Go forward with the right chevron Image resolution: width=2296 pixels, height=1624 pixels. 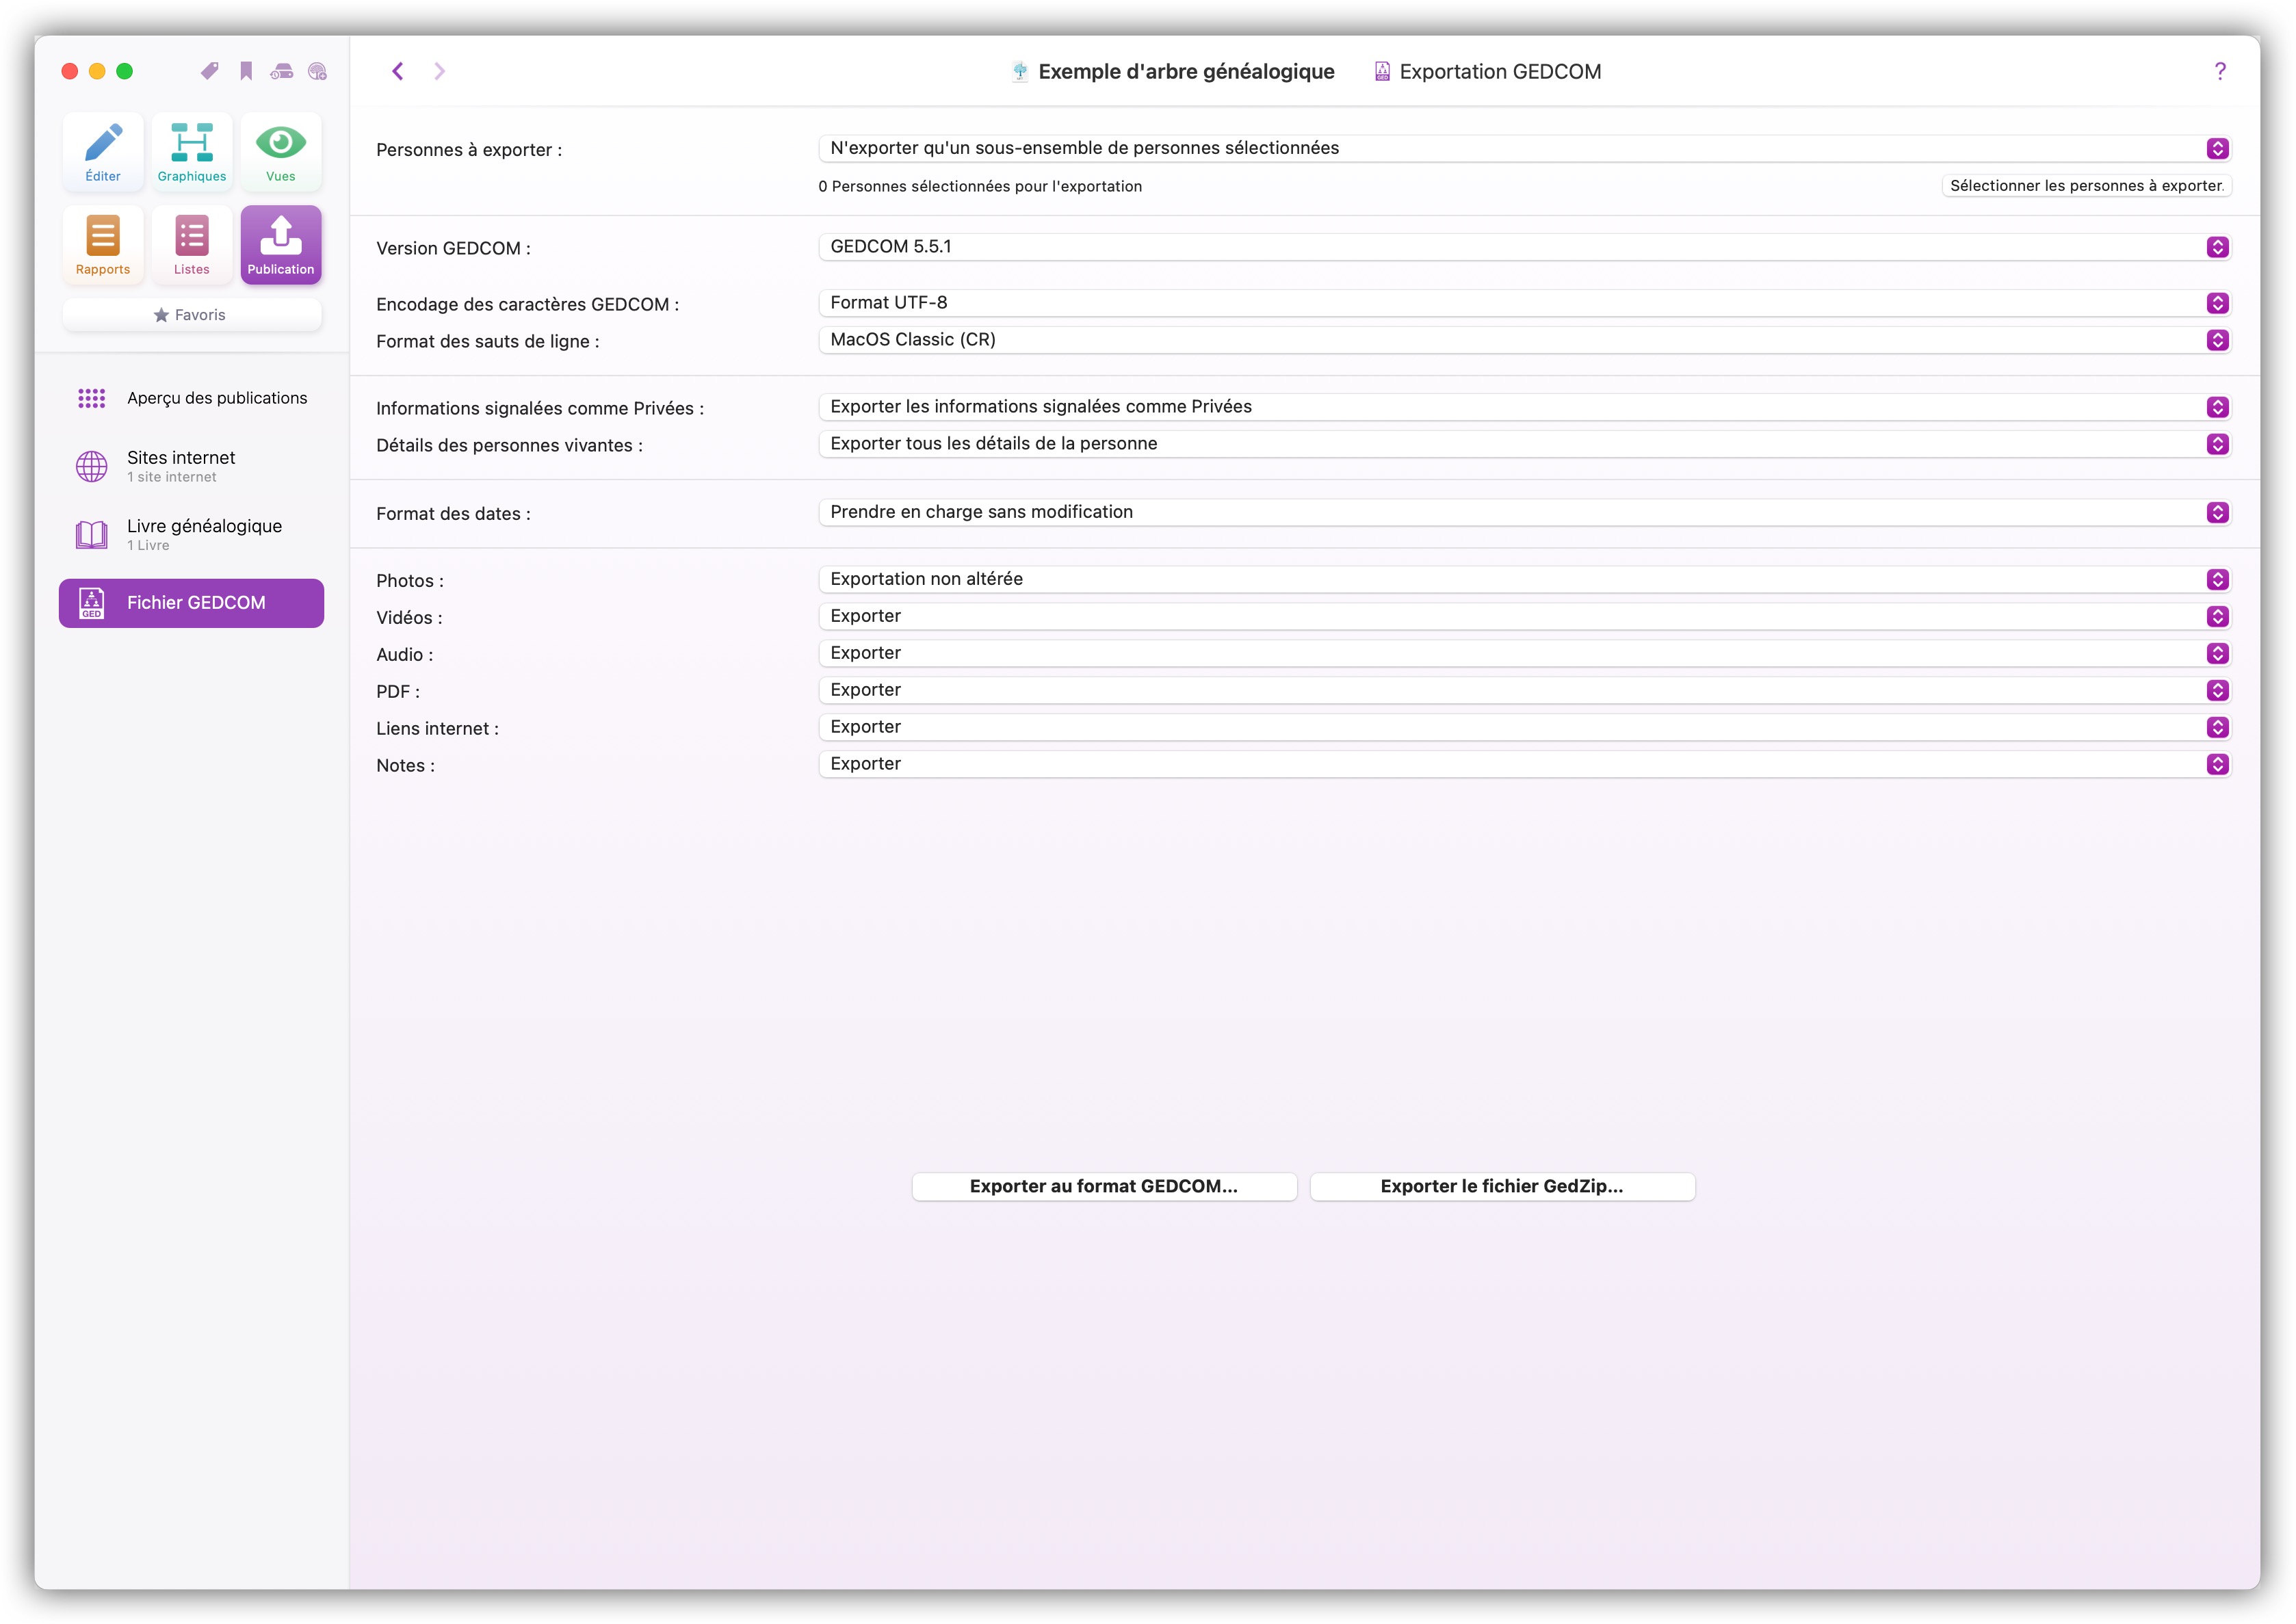(439, 71)
